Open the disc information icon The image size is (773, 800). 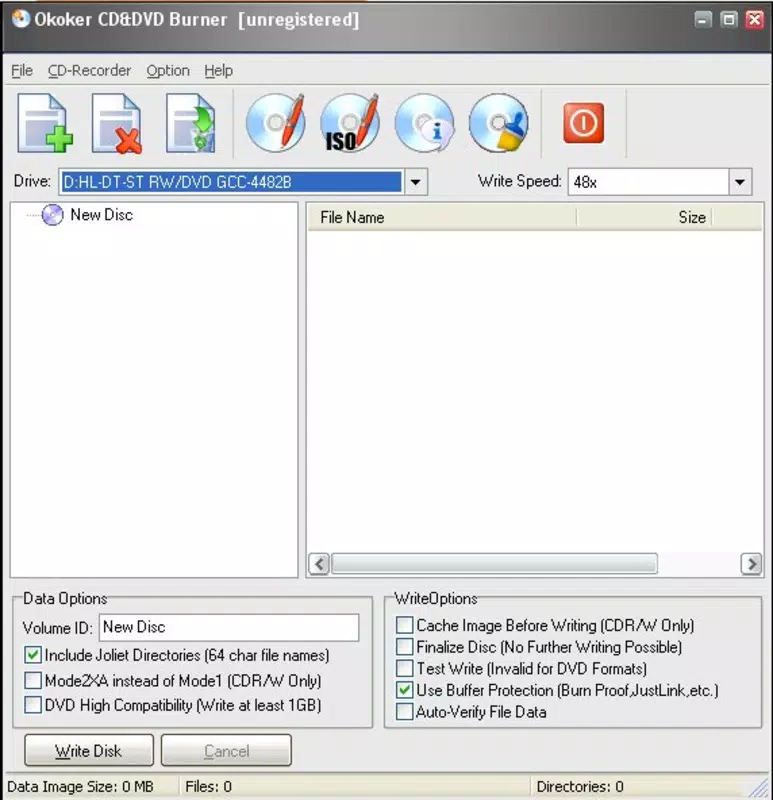pyautogui.click(x=425, y=123)
